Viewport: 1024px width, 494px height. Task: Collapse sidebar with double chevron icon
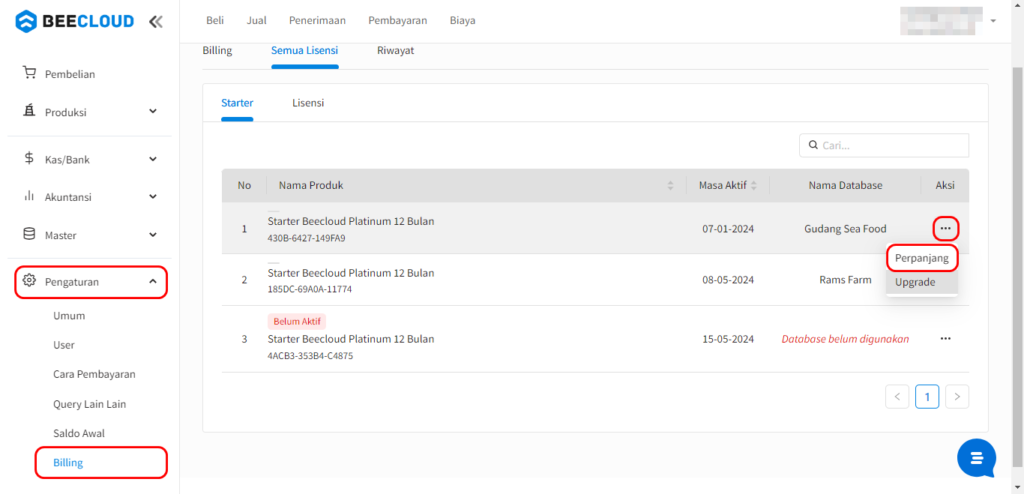[x=155, y=21]
